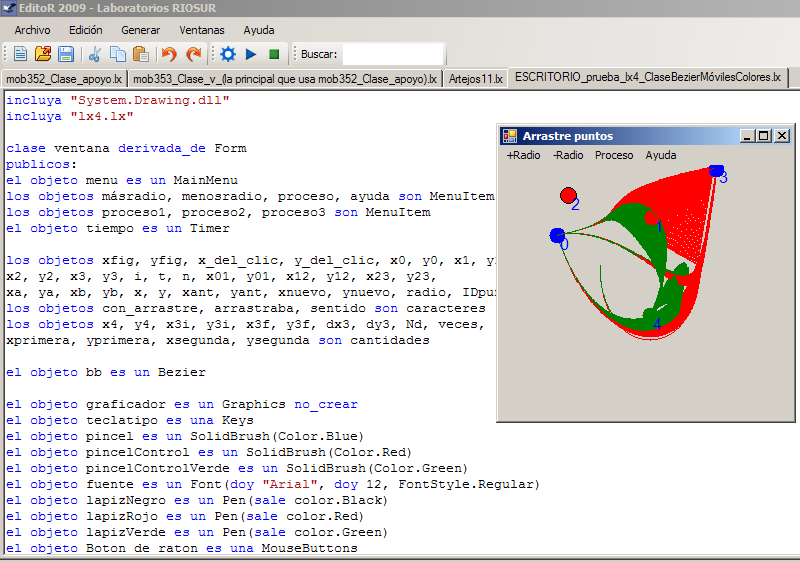Open the Archivo menu
Screen dimensions: 800x562
tap(32, 30)
